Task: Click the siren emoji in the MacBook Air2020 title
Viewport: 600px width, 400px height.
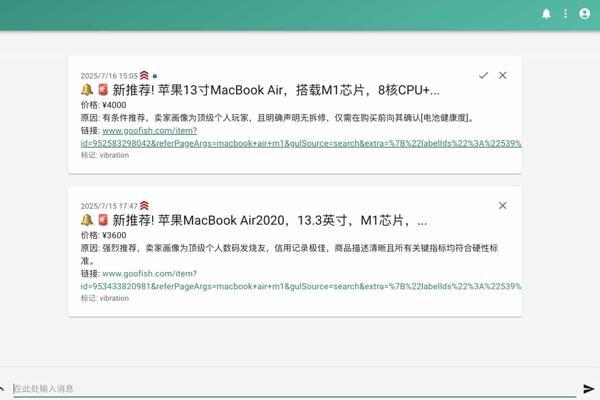Action: (x=103, y=220)
